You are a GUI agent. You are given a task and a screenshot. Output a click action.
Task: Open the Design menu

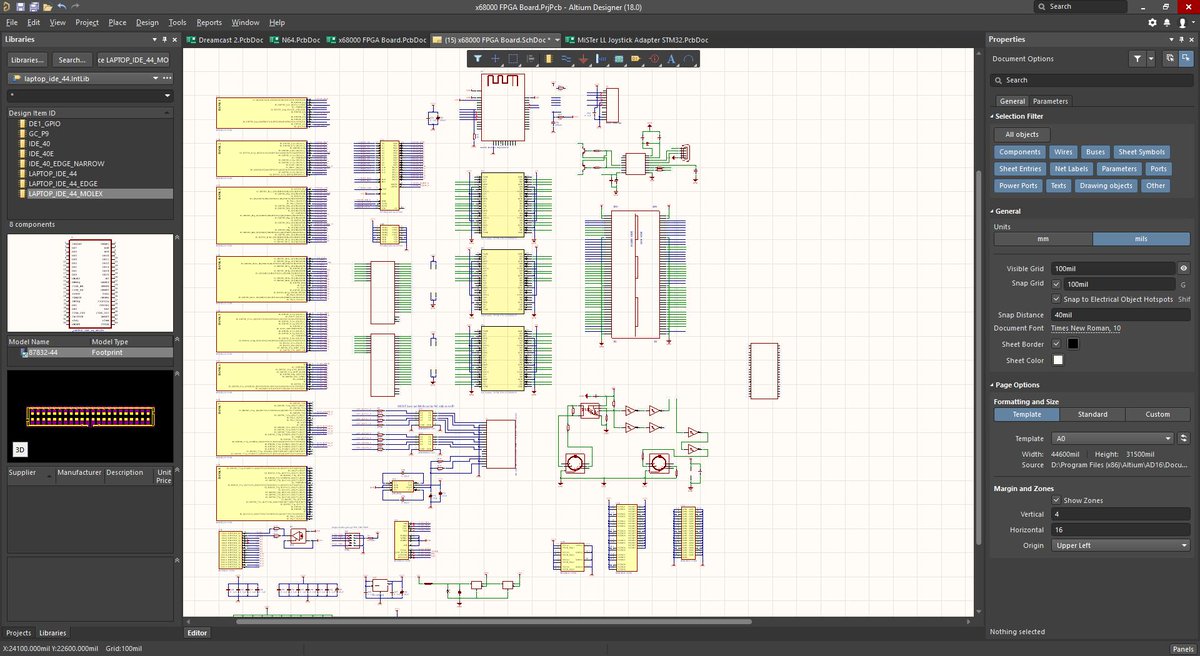coord(147,22)
